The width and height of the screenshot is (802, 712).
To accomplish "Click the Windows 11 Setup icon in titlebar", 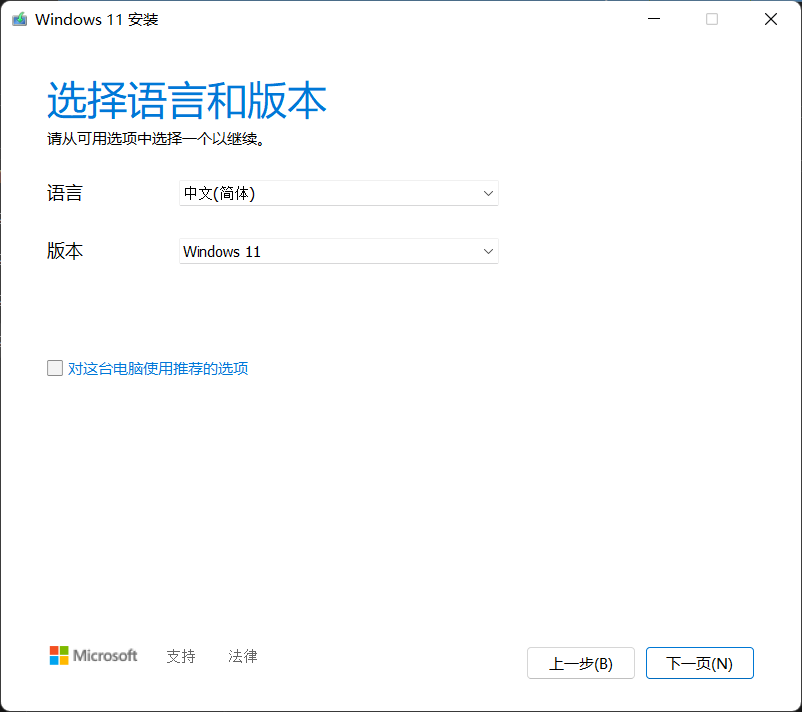I will click(18, 18).
